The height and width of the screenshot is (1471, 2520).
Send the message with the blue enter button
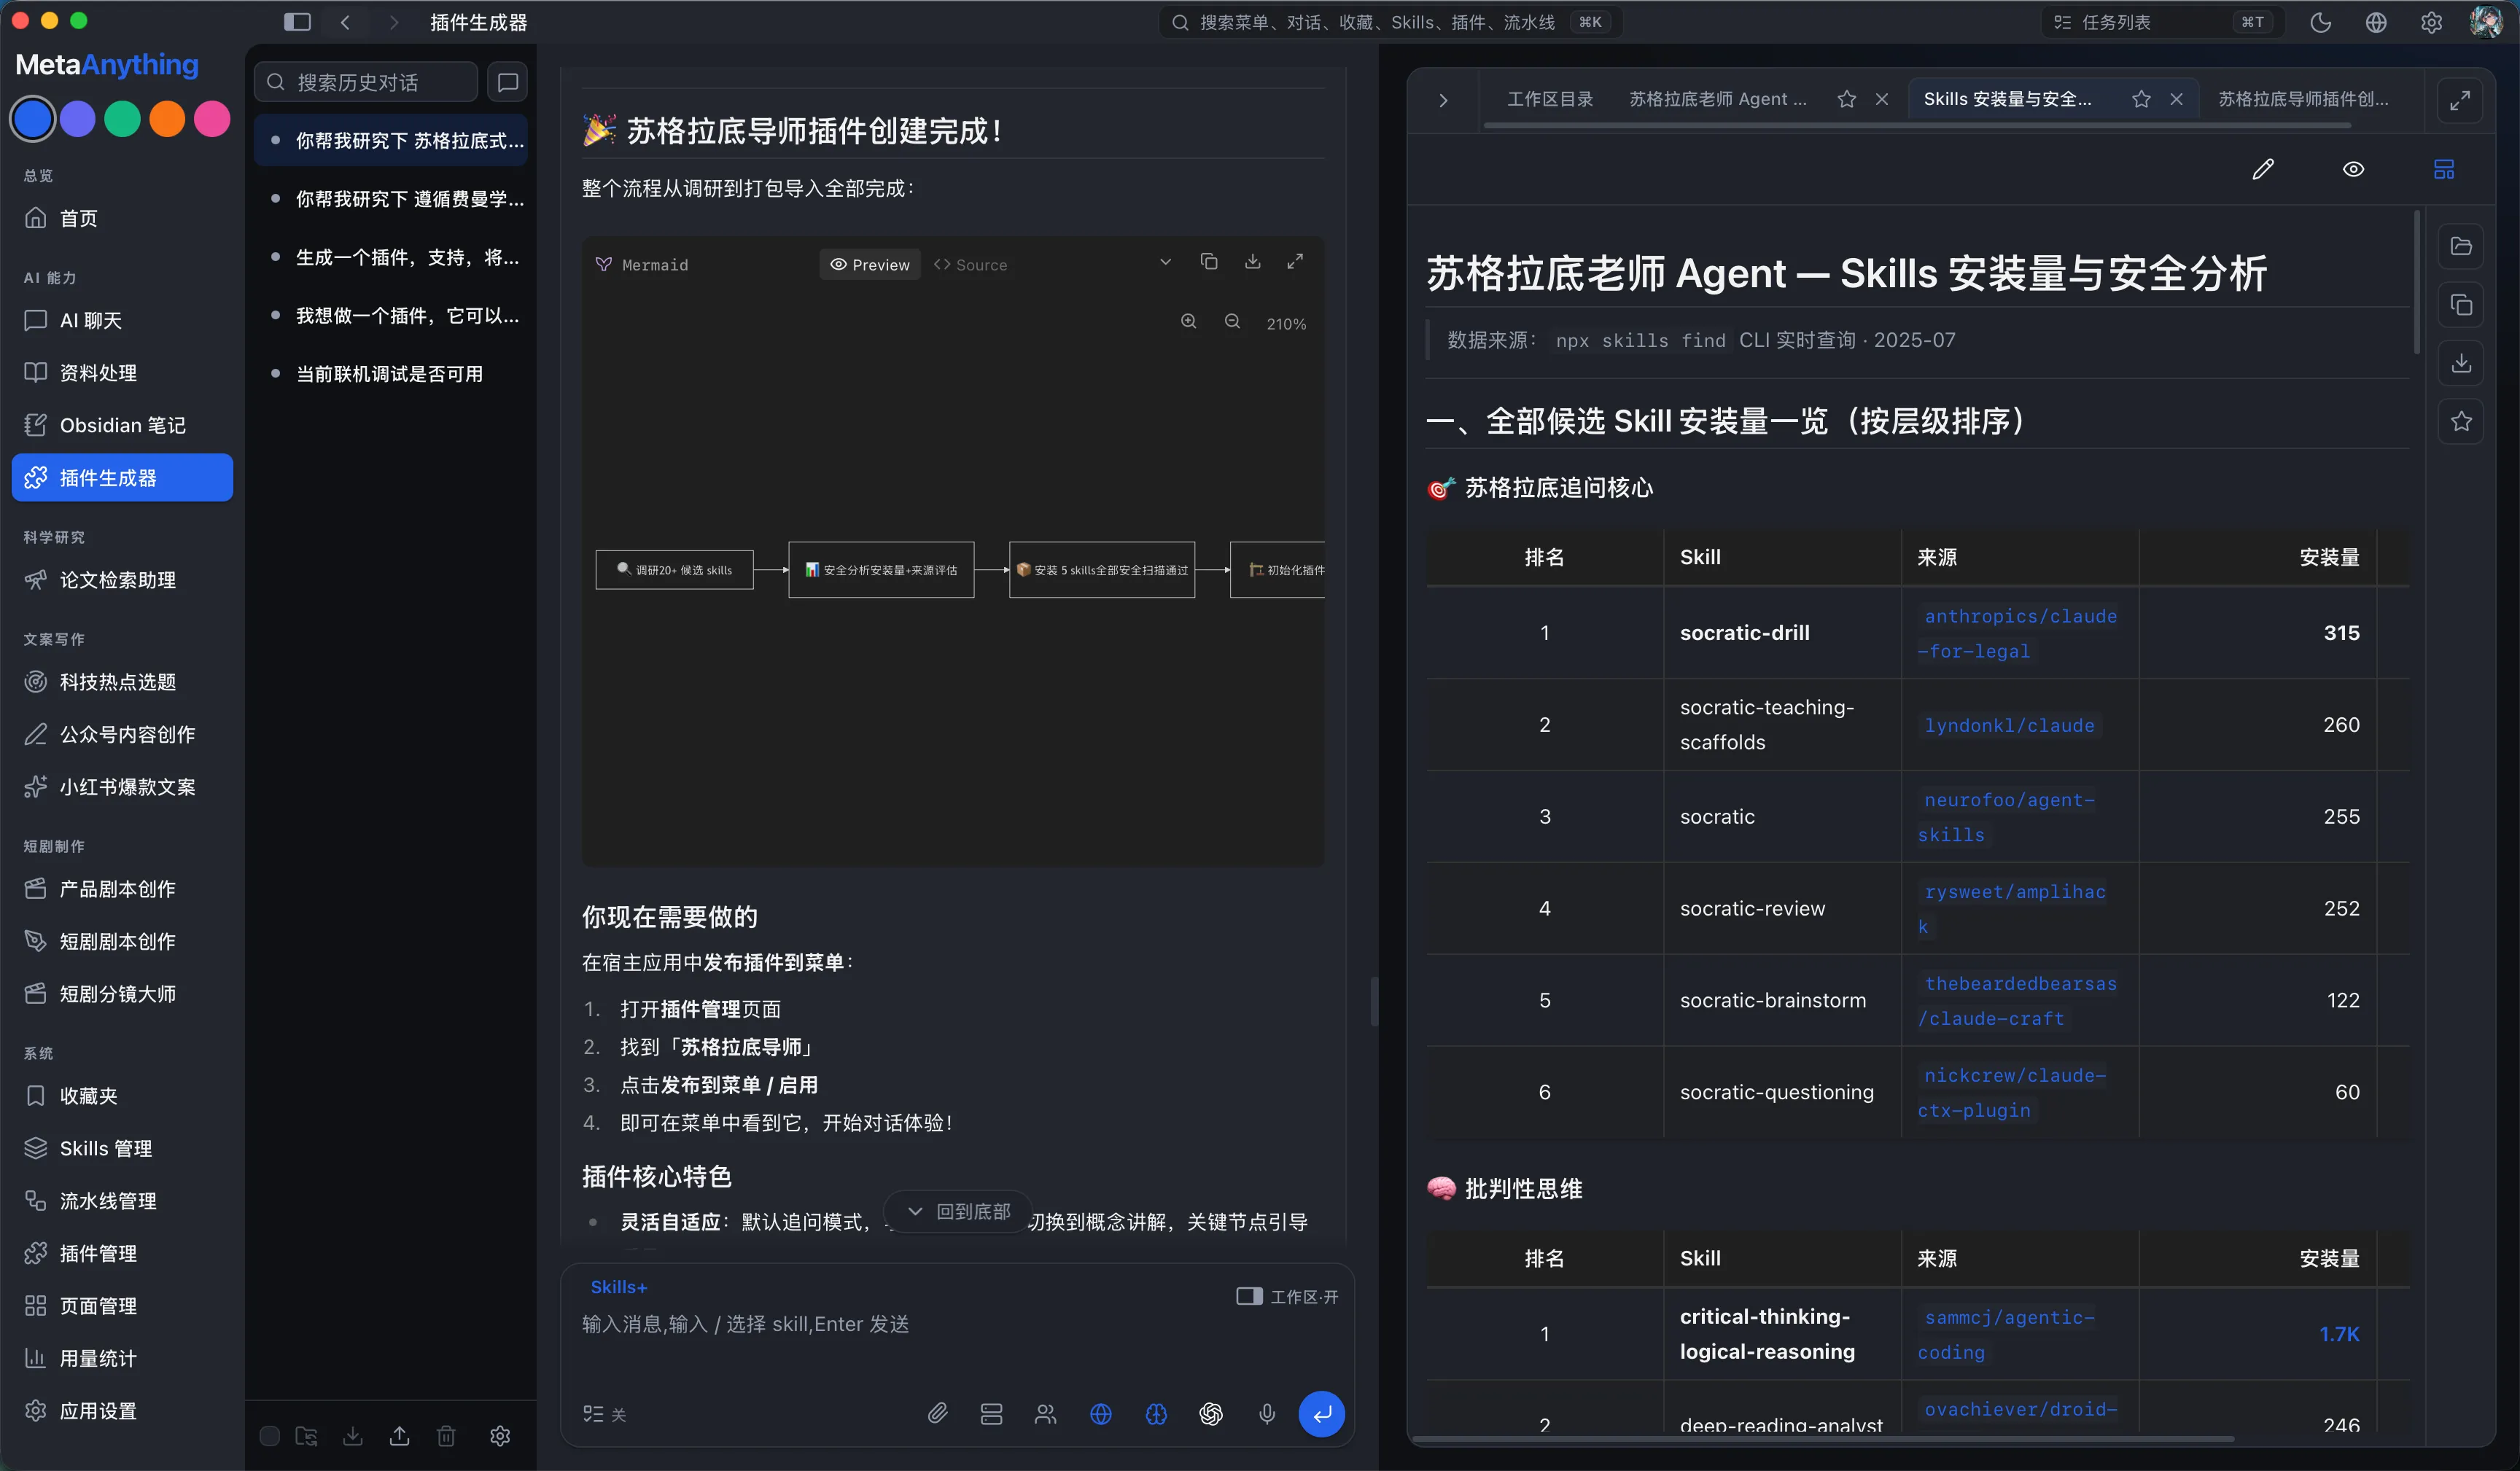pyautogui.click(x=1321, y=1413)
